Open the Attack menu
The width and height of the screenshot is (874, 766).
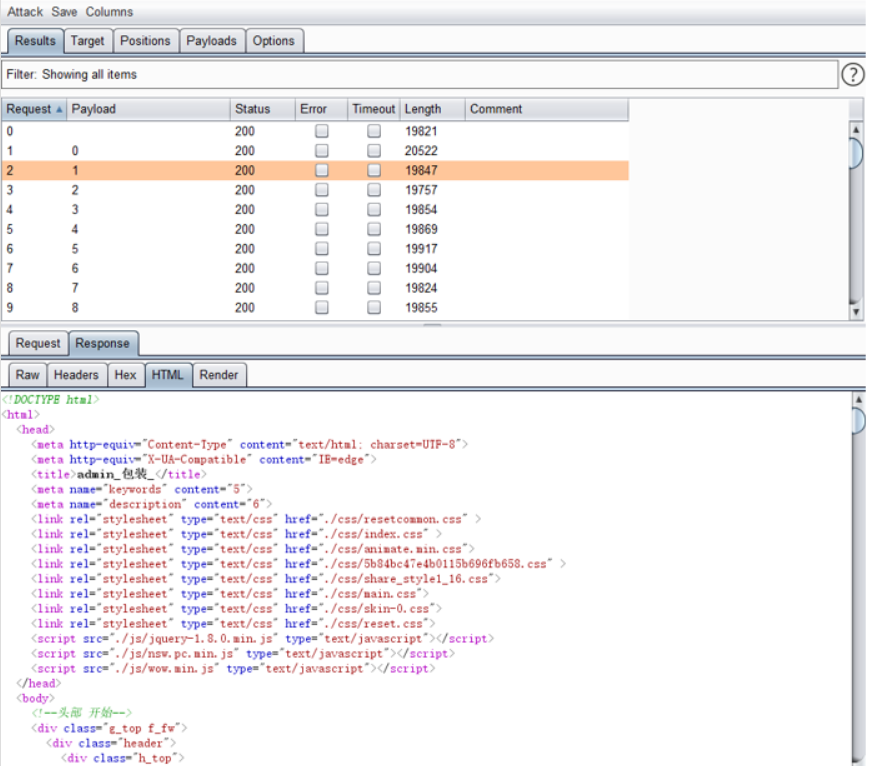(x=25, y=12)
